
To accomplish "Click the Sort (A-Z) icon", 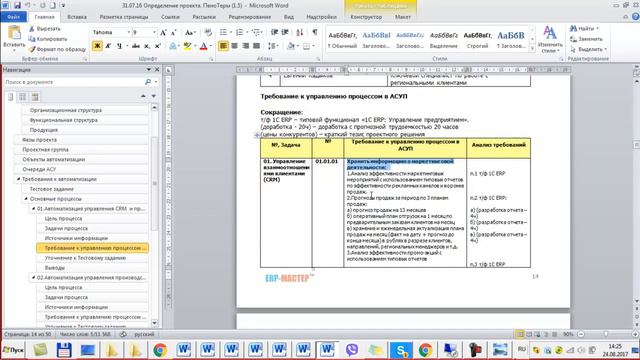I will tap(300, 33).
